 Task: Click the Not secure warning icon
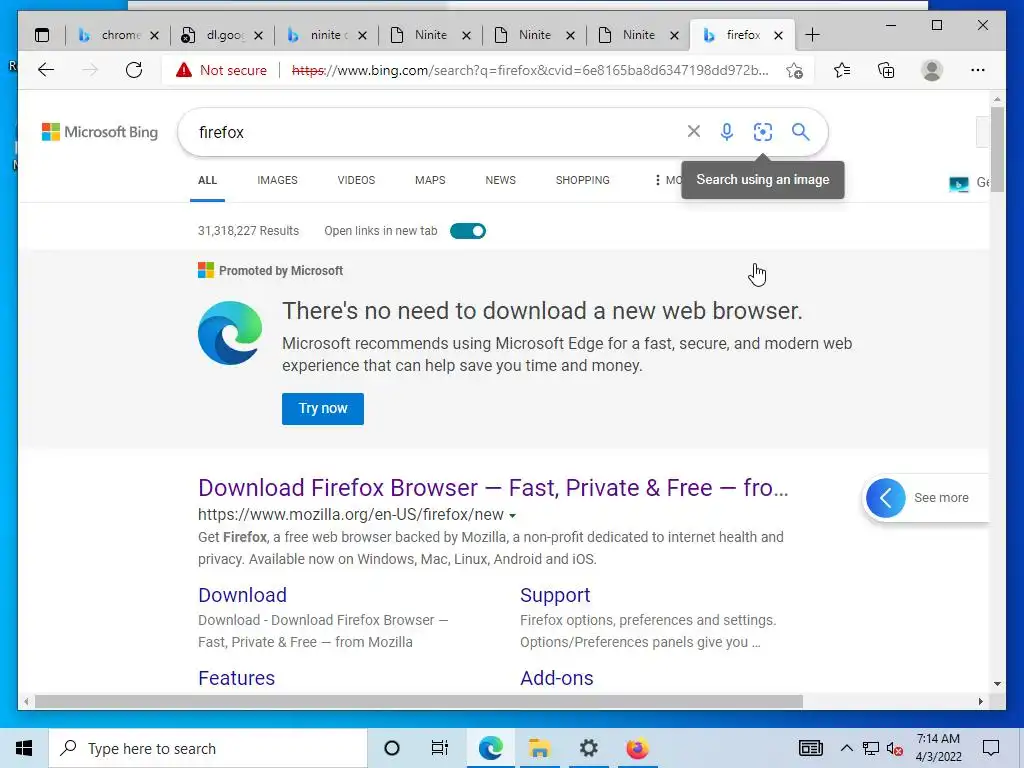tap(184, 70)
